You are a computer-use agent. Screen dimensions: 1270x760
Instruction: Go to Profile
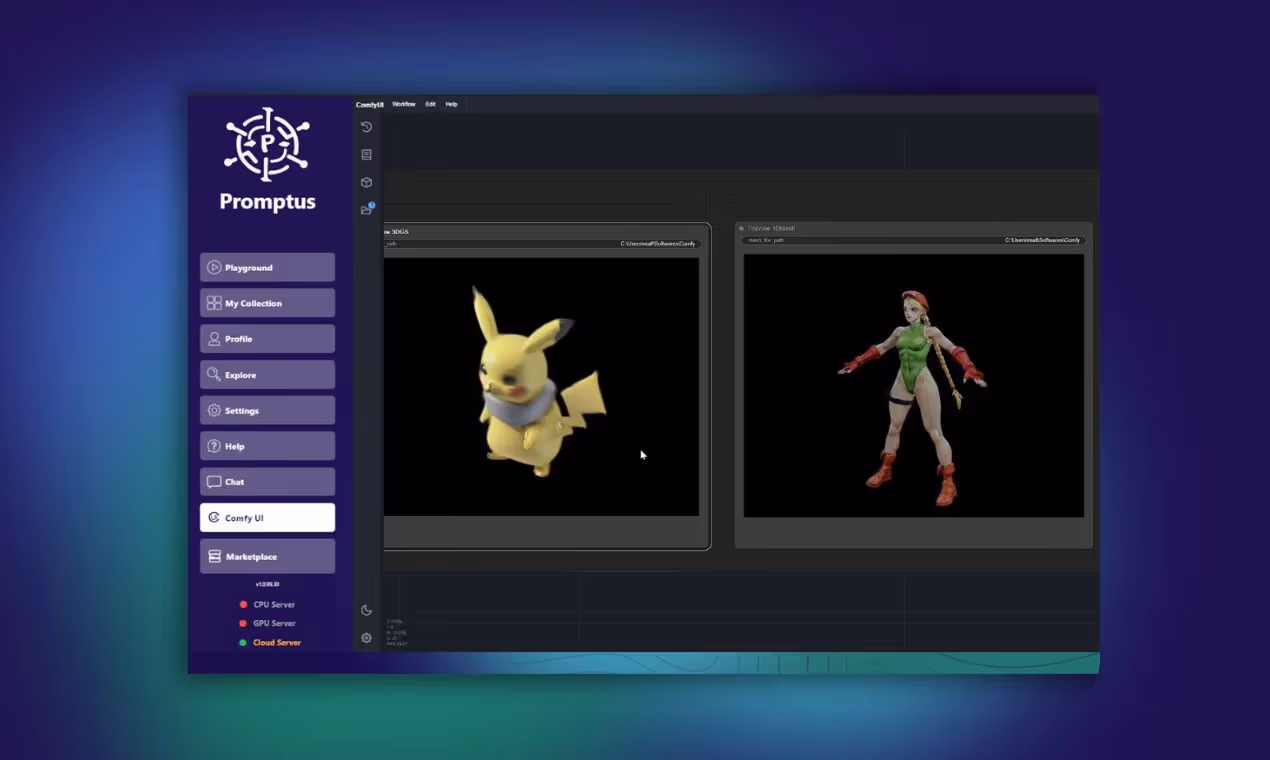coord(267,339)
